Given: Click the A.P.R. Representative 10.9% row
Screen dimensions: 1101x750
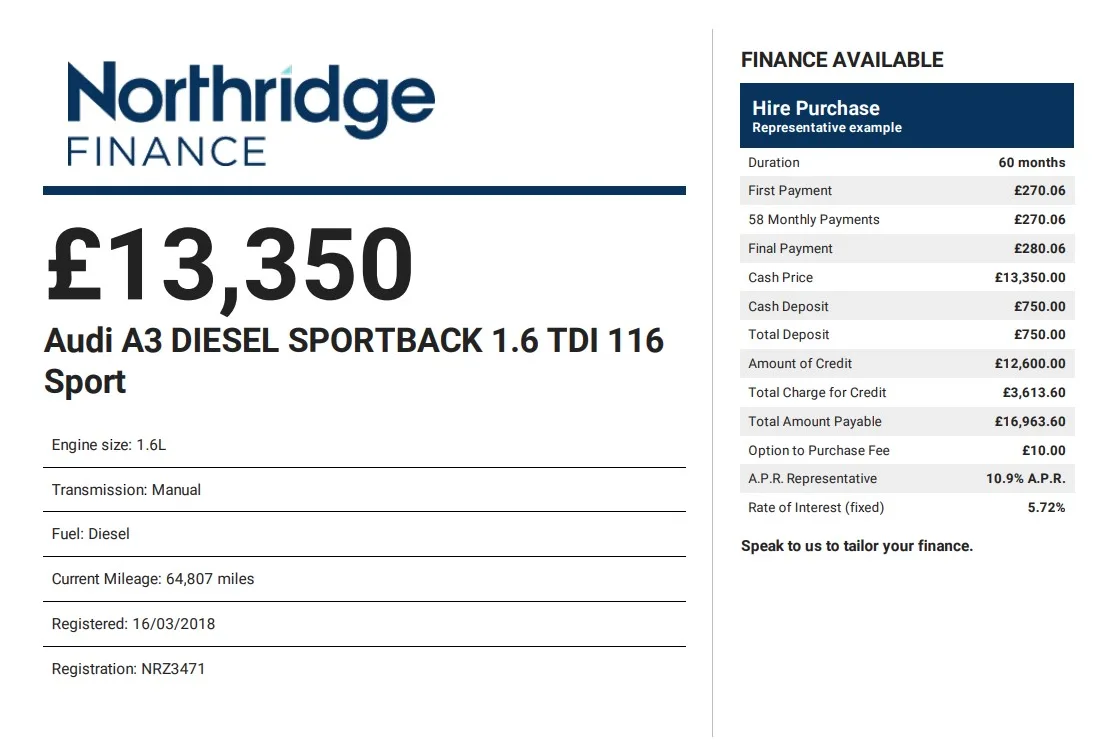Looking at the screenshot, I should 906,479.
